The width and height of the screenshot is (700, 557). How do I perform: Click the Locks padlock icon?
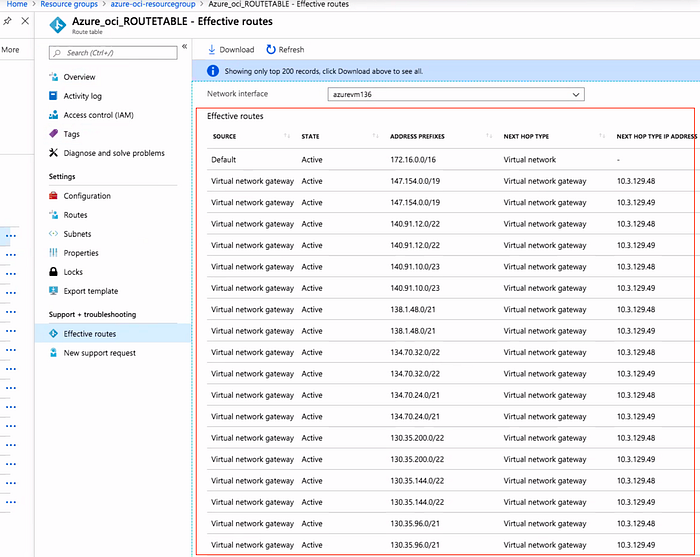54,271
